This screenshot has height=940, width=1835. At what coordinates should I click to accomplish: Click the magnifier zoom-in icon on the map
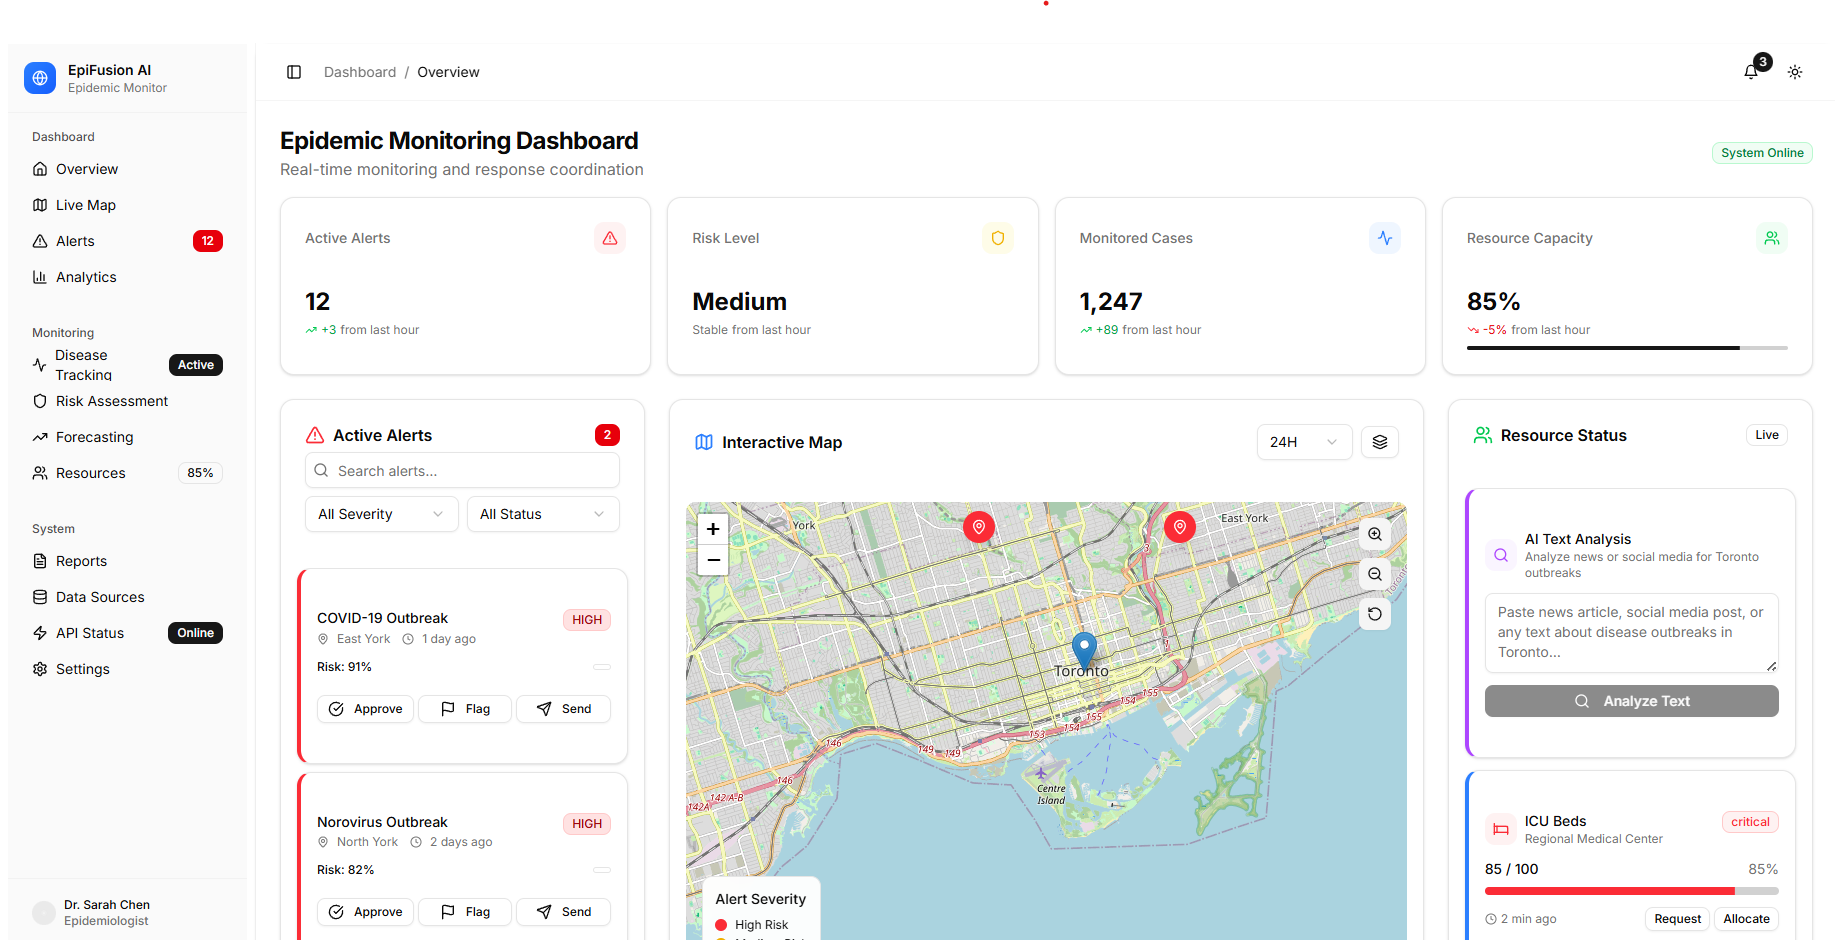click(1375, 534)
